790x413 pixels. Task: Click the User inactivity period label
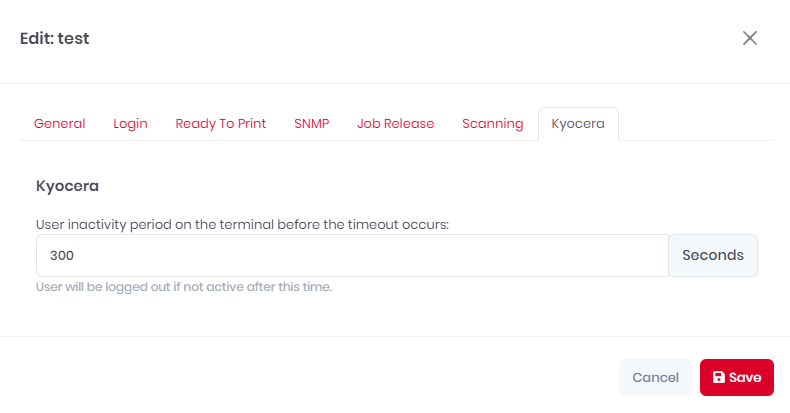point(242,225)
